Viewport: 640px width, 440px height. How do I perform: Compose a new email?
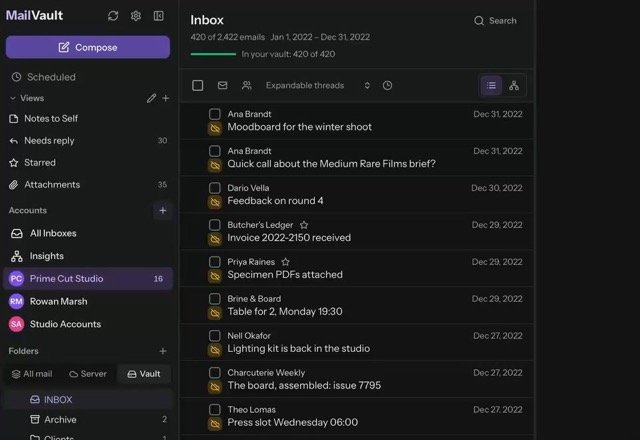click(88, 47)
